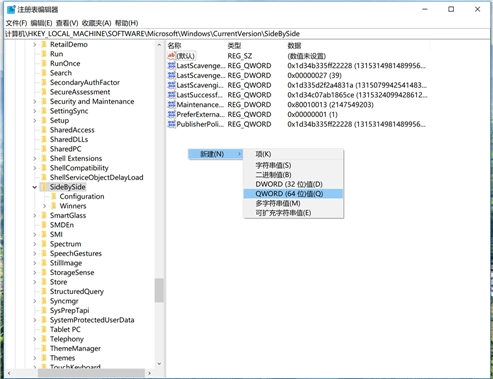Expand the SmartGlass key
The image size is (493, 379).
point(35,215)
